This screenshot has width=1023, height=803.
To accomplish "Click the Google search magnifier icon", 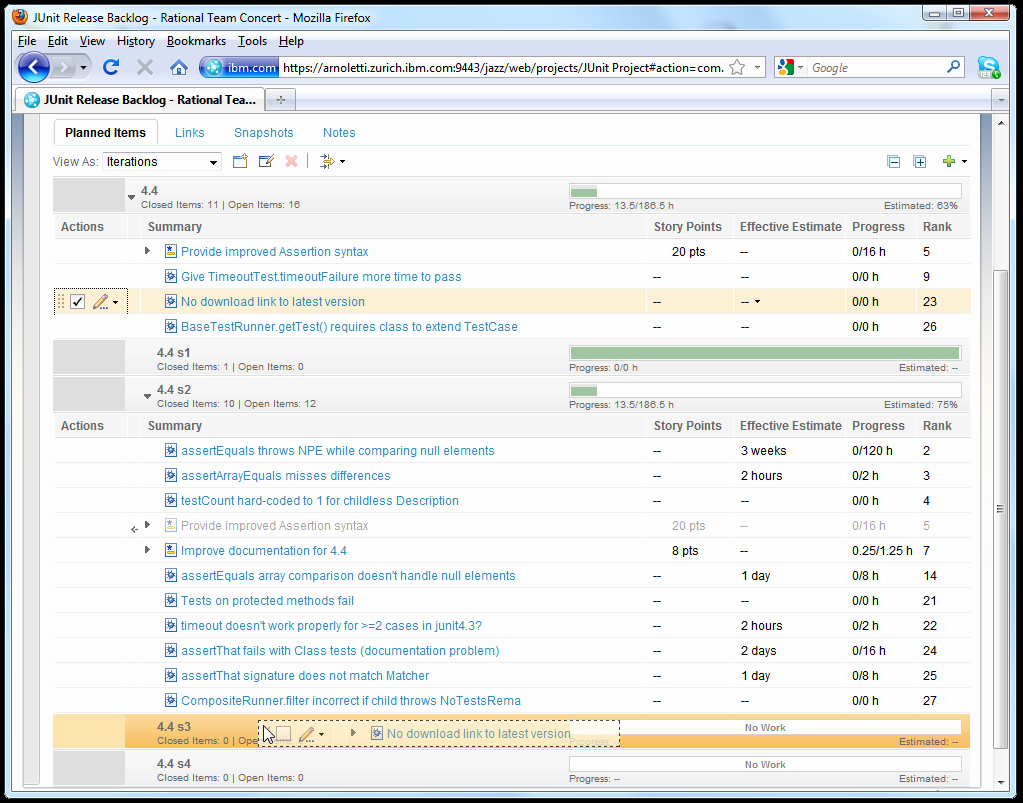I will pos(953,67).
